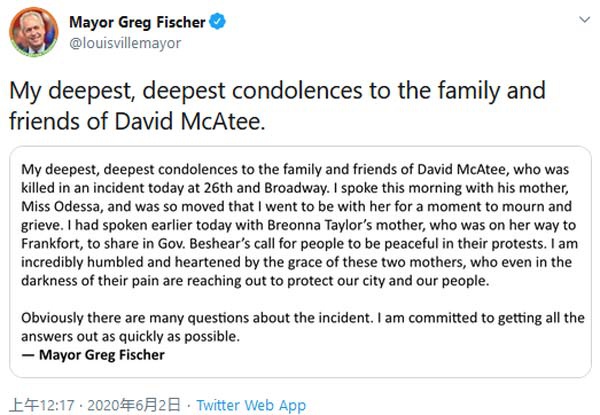600x415 pixels.
Task: Visit the @louisvillemayor handle link
Action: point(125,43)
